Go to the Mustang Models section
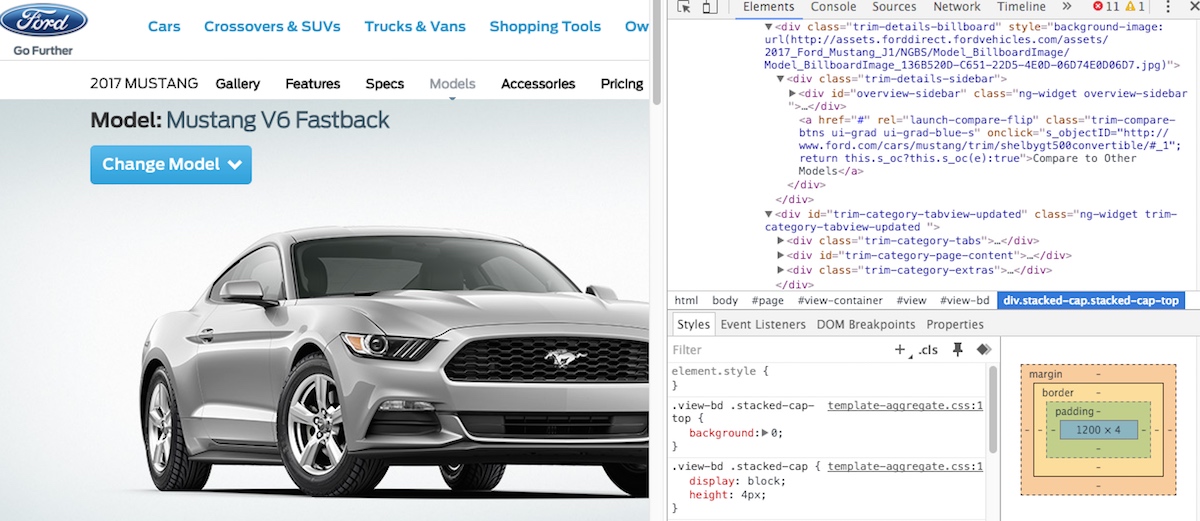1200x521 pixels. (452, 84)
